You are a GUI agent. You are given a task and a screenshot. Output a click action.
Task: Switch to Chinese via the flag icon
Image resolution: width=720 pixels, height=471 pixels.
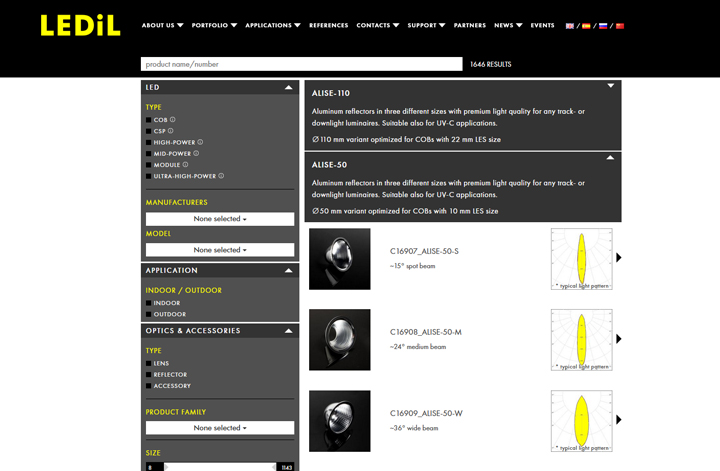[x=619, y=26]
